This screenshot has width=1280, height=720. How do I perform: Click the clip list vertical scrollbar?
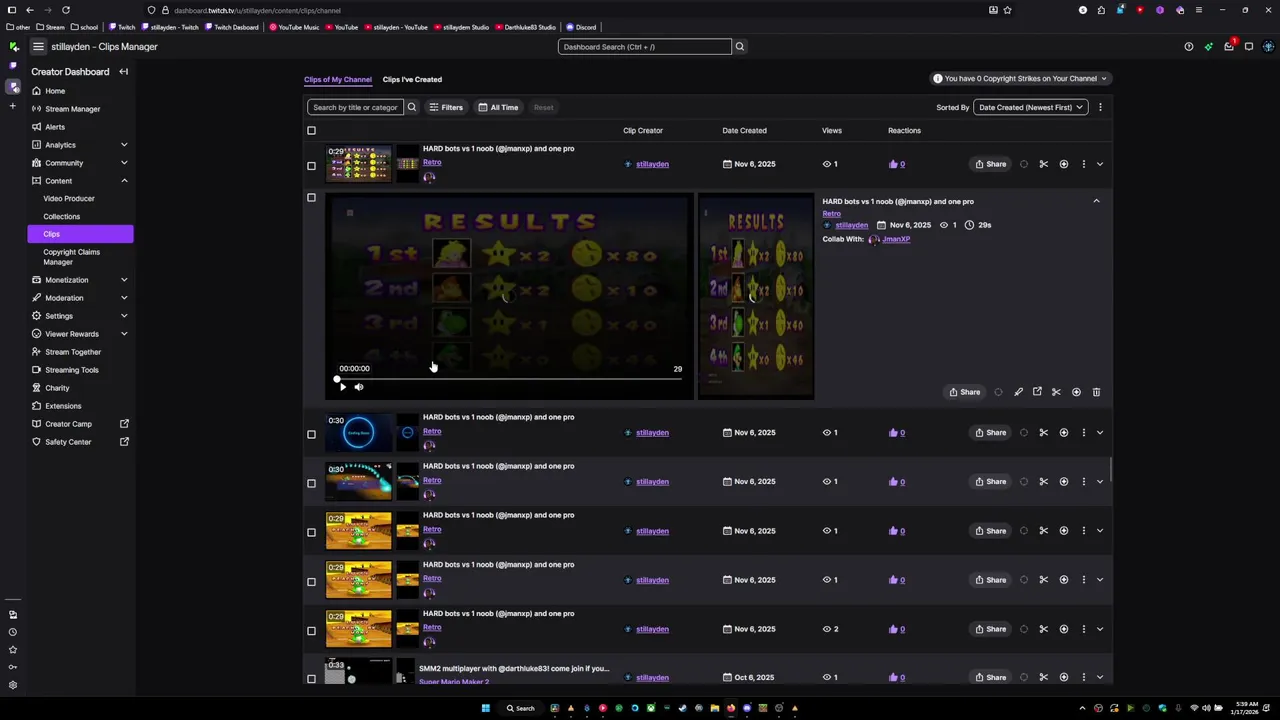point(1111,469)
